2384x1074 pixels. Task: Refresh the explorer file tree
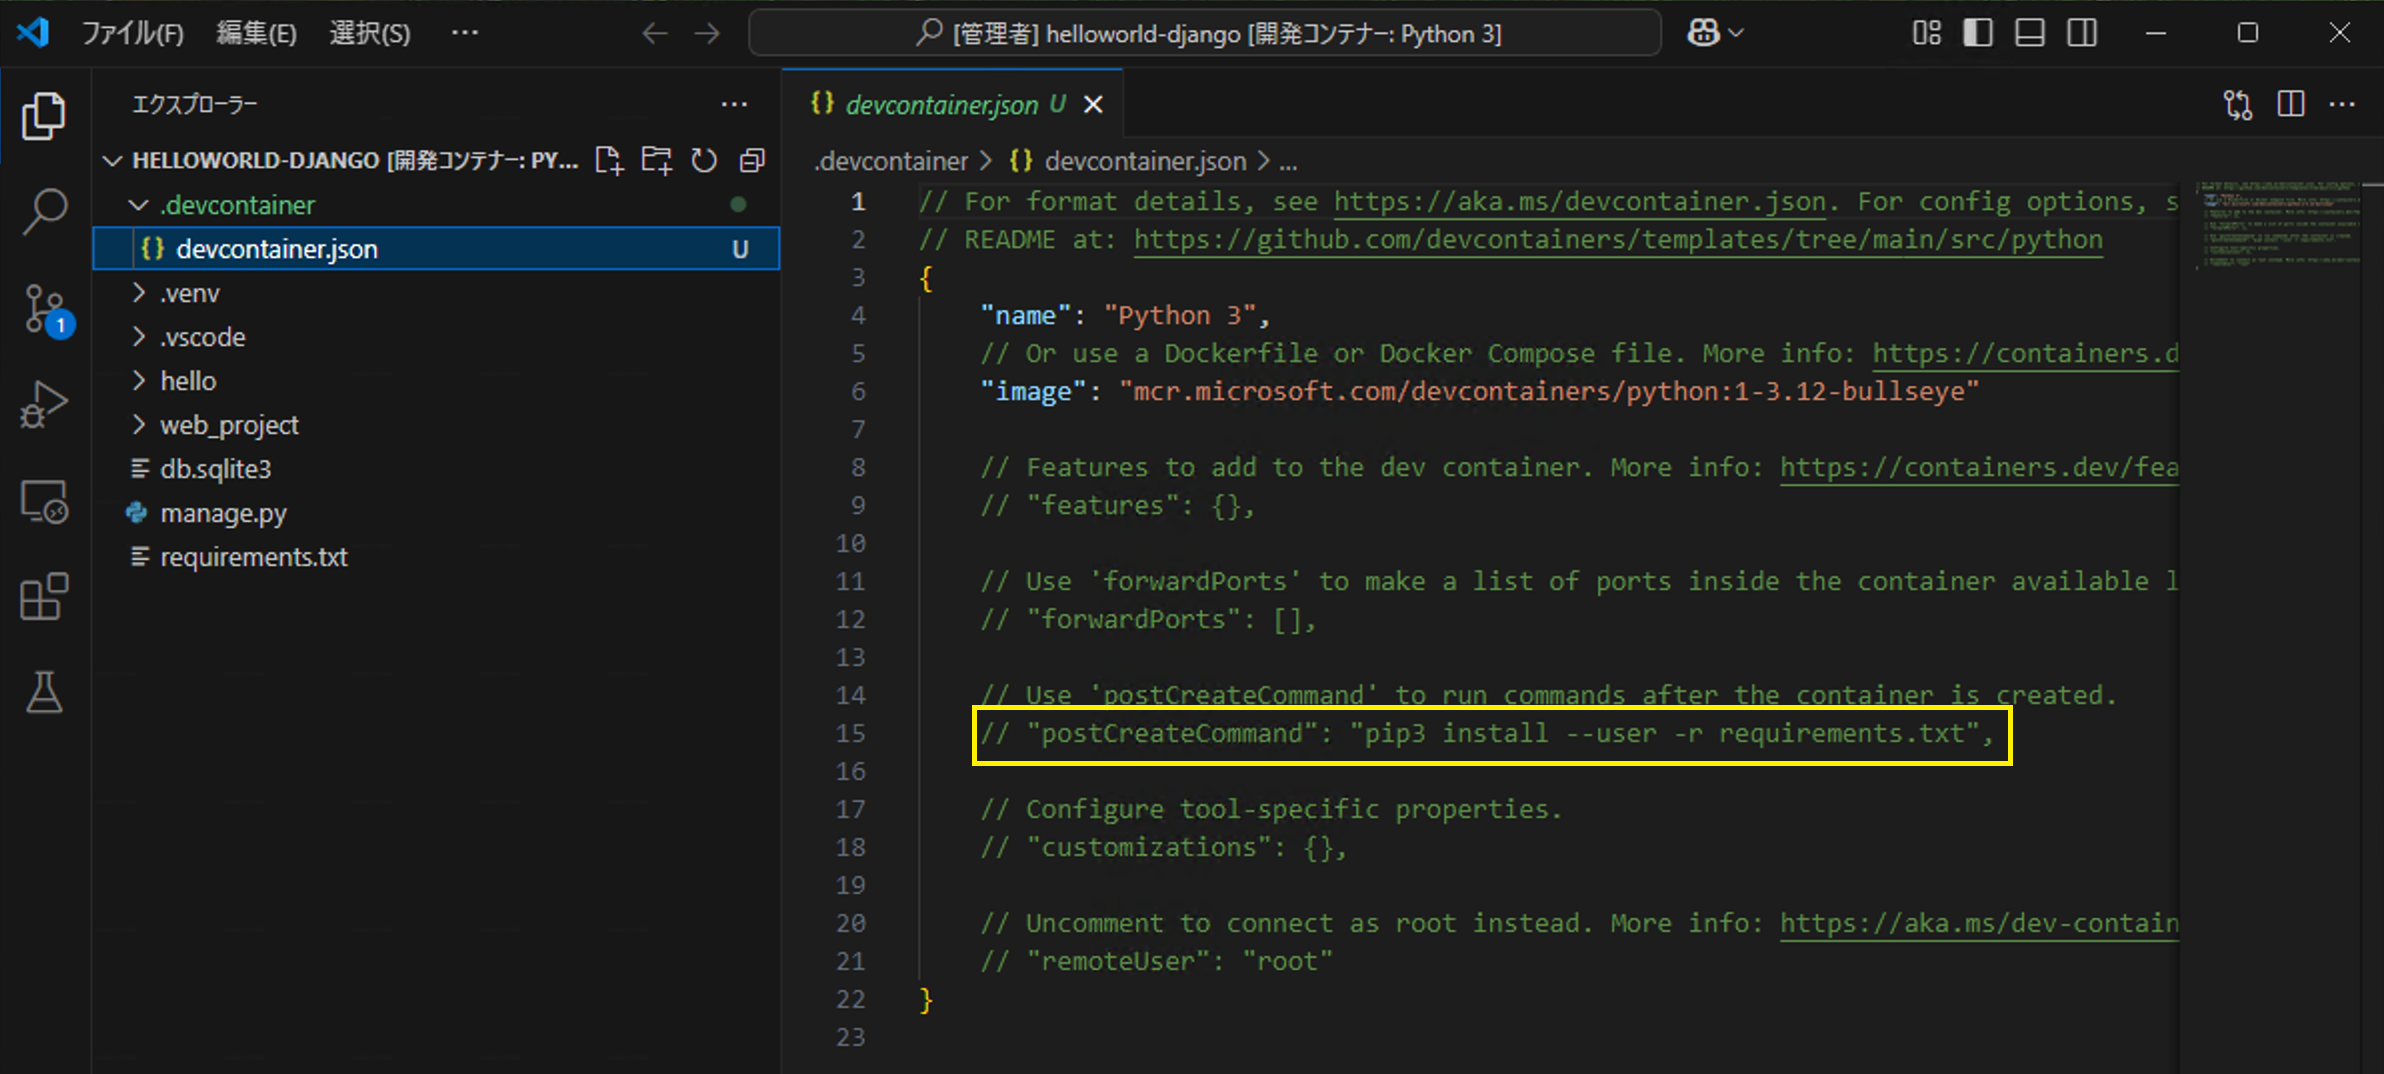tap(704, 160)
